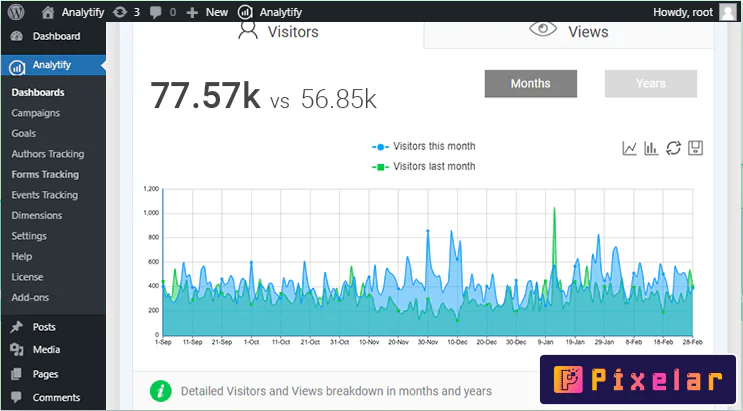Click the Visitors person icon
The image size is (743, 411).
(248, 30)
